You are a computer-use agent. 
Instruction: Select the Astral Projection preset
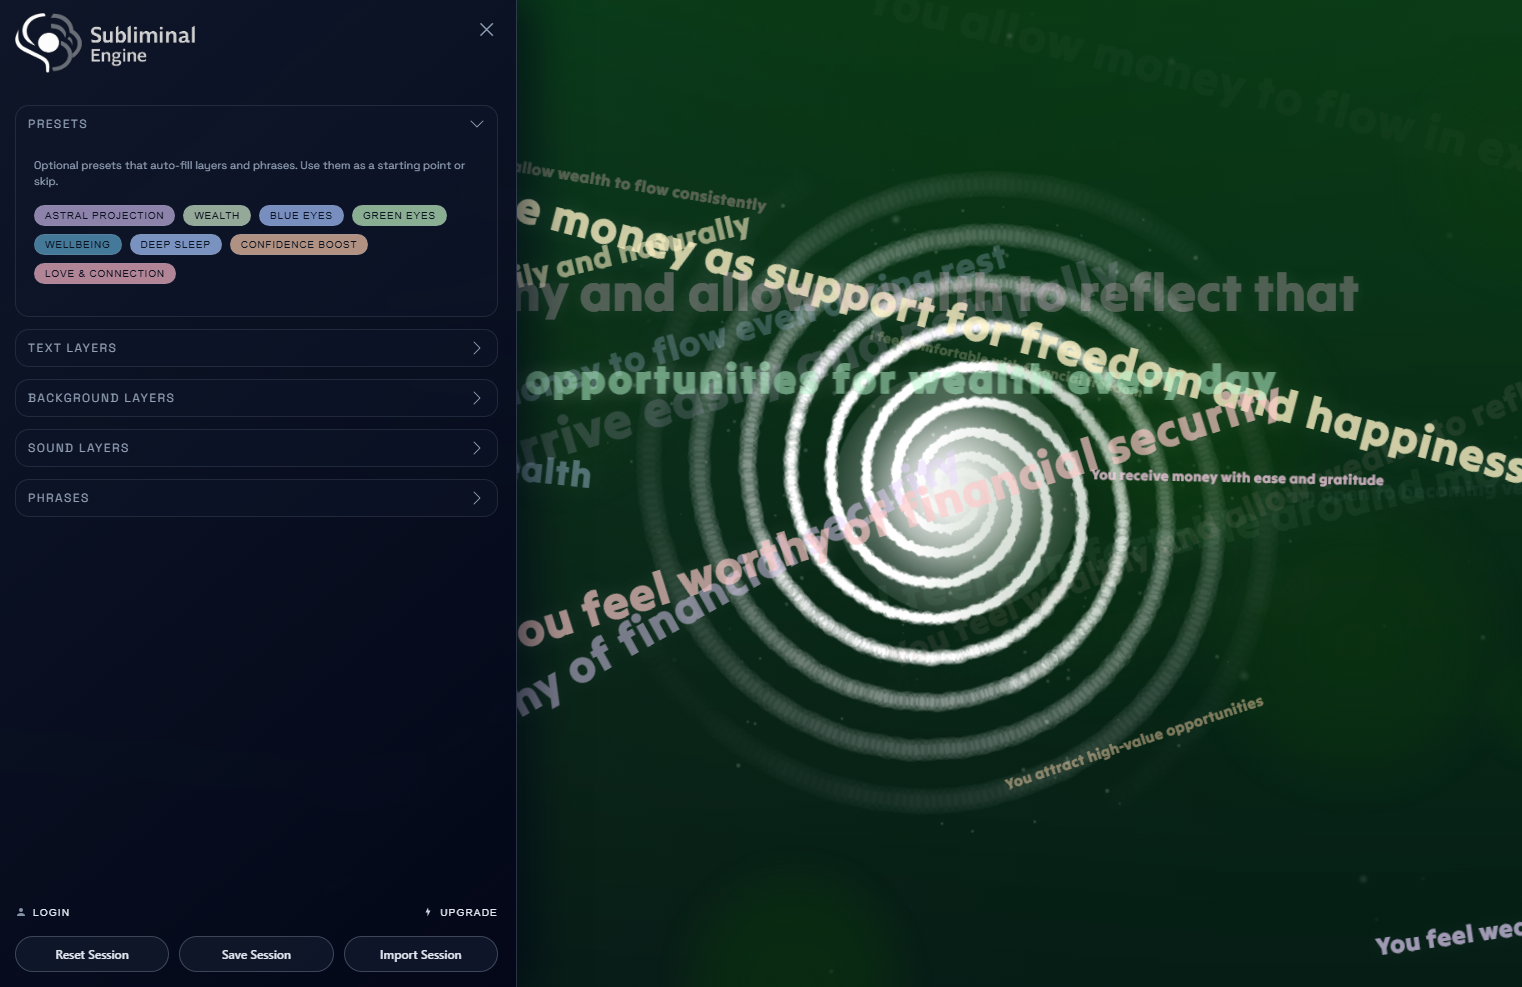pos(104,216)
